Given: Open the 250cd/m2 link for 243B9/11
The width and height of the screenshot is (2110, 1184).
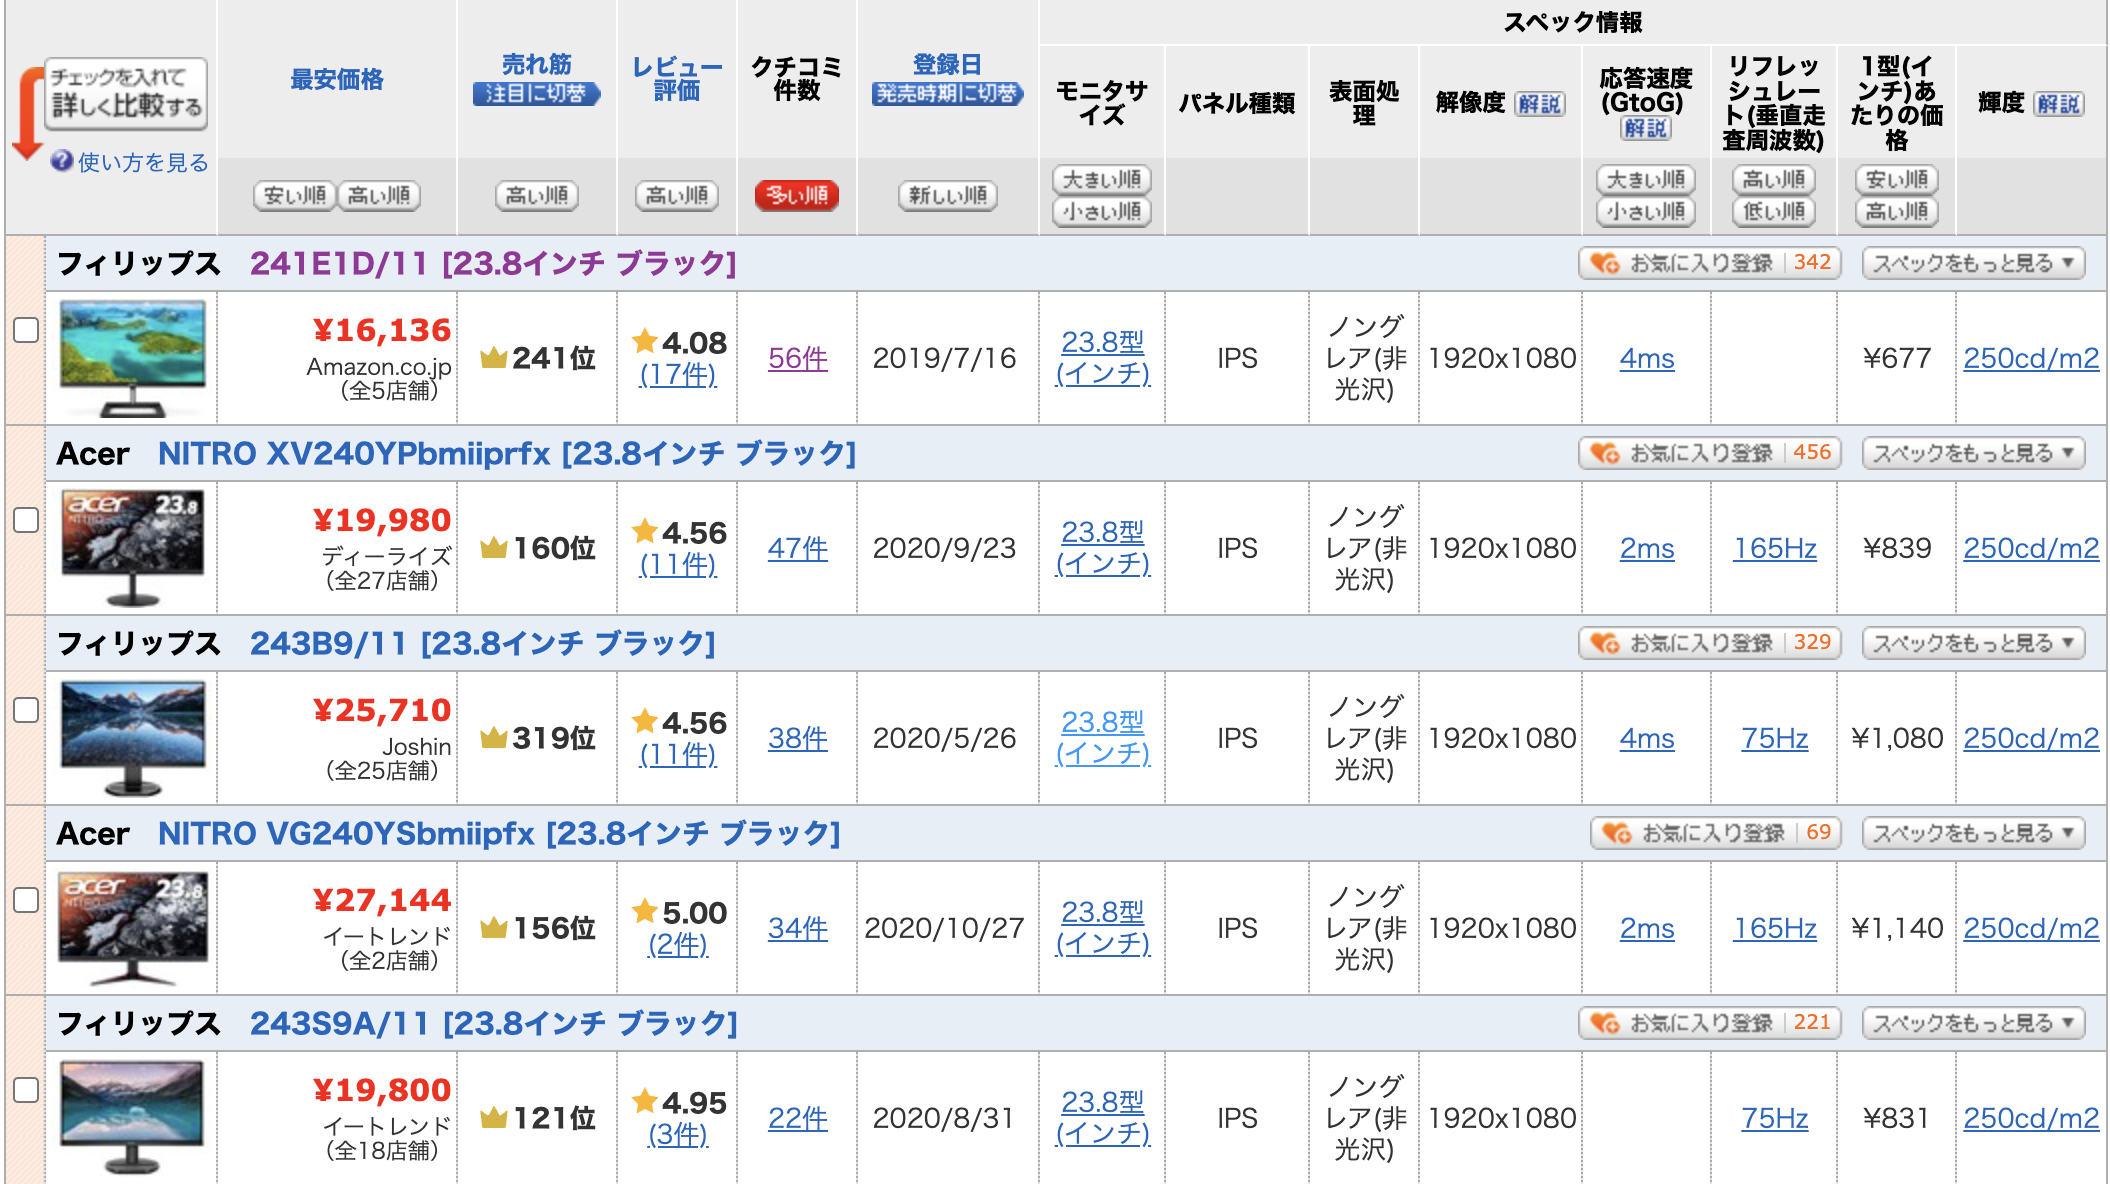Looking at the screenshot, I should pyautogui.click(x=2031, y=738).
